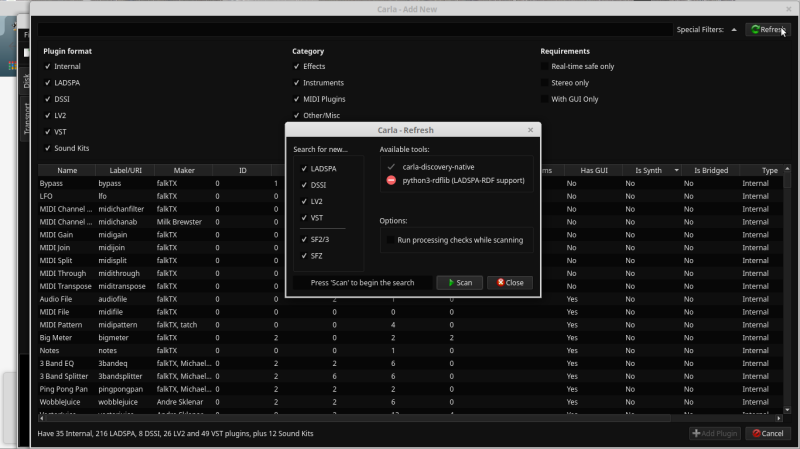The width and height of the screenshot is (800, 449).
Task: Click the carla-discovery-native checkmark icon
Action: click(x=391, y=167)
